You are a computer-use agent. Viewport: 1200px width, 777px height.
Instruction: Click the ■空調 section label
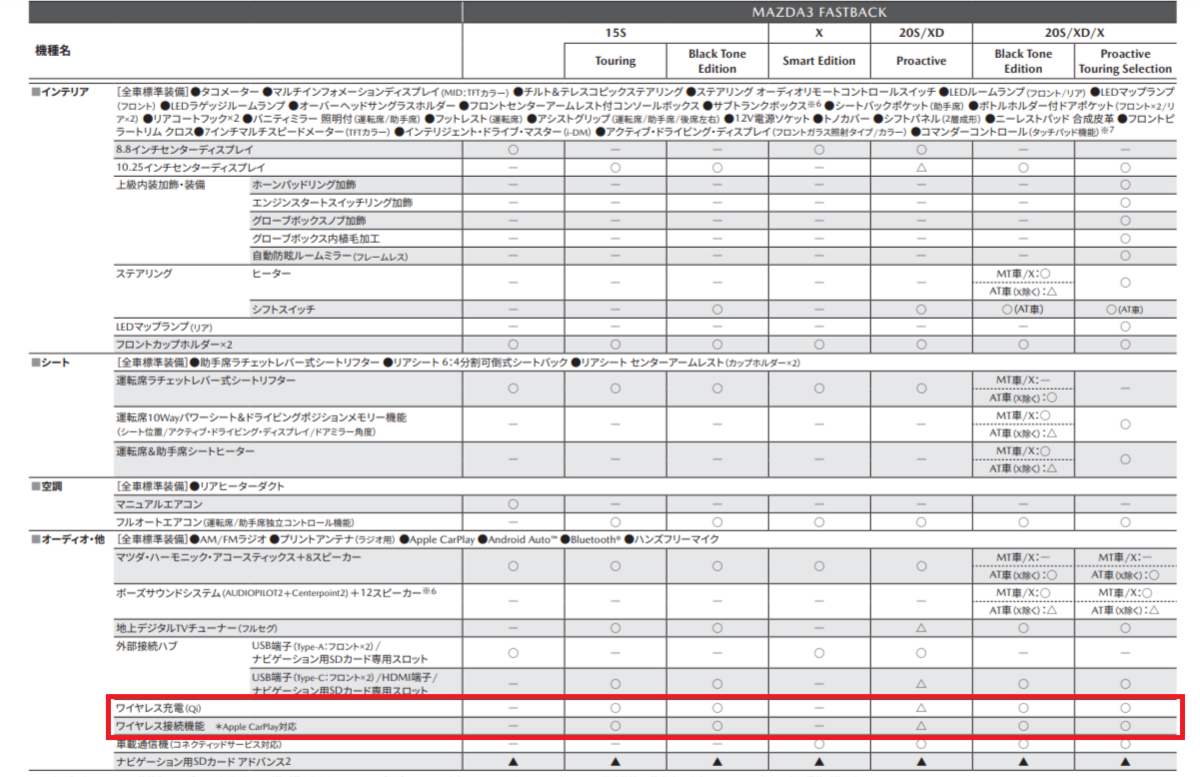click(46, 486)
